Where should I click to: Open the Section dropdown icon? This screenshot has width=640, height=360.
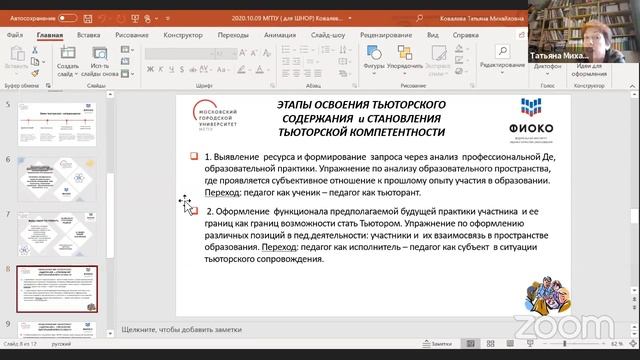coord(127,74)
